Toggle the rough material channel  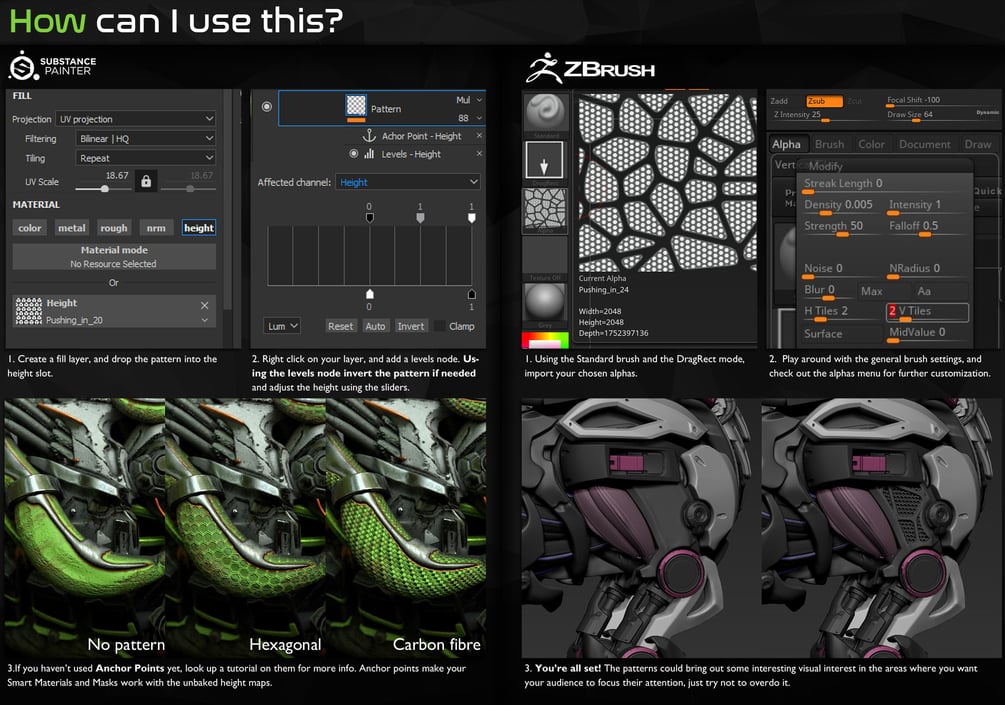click(113, 228)
